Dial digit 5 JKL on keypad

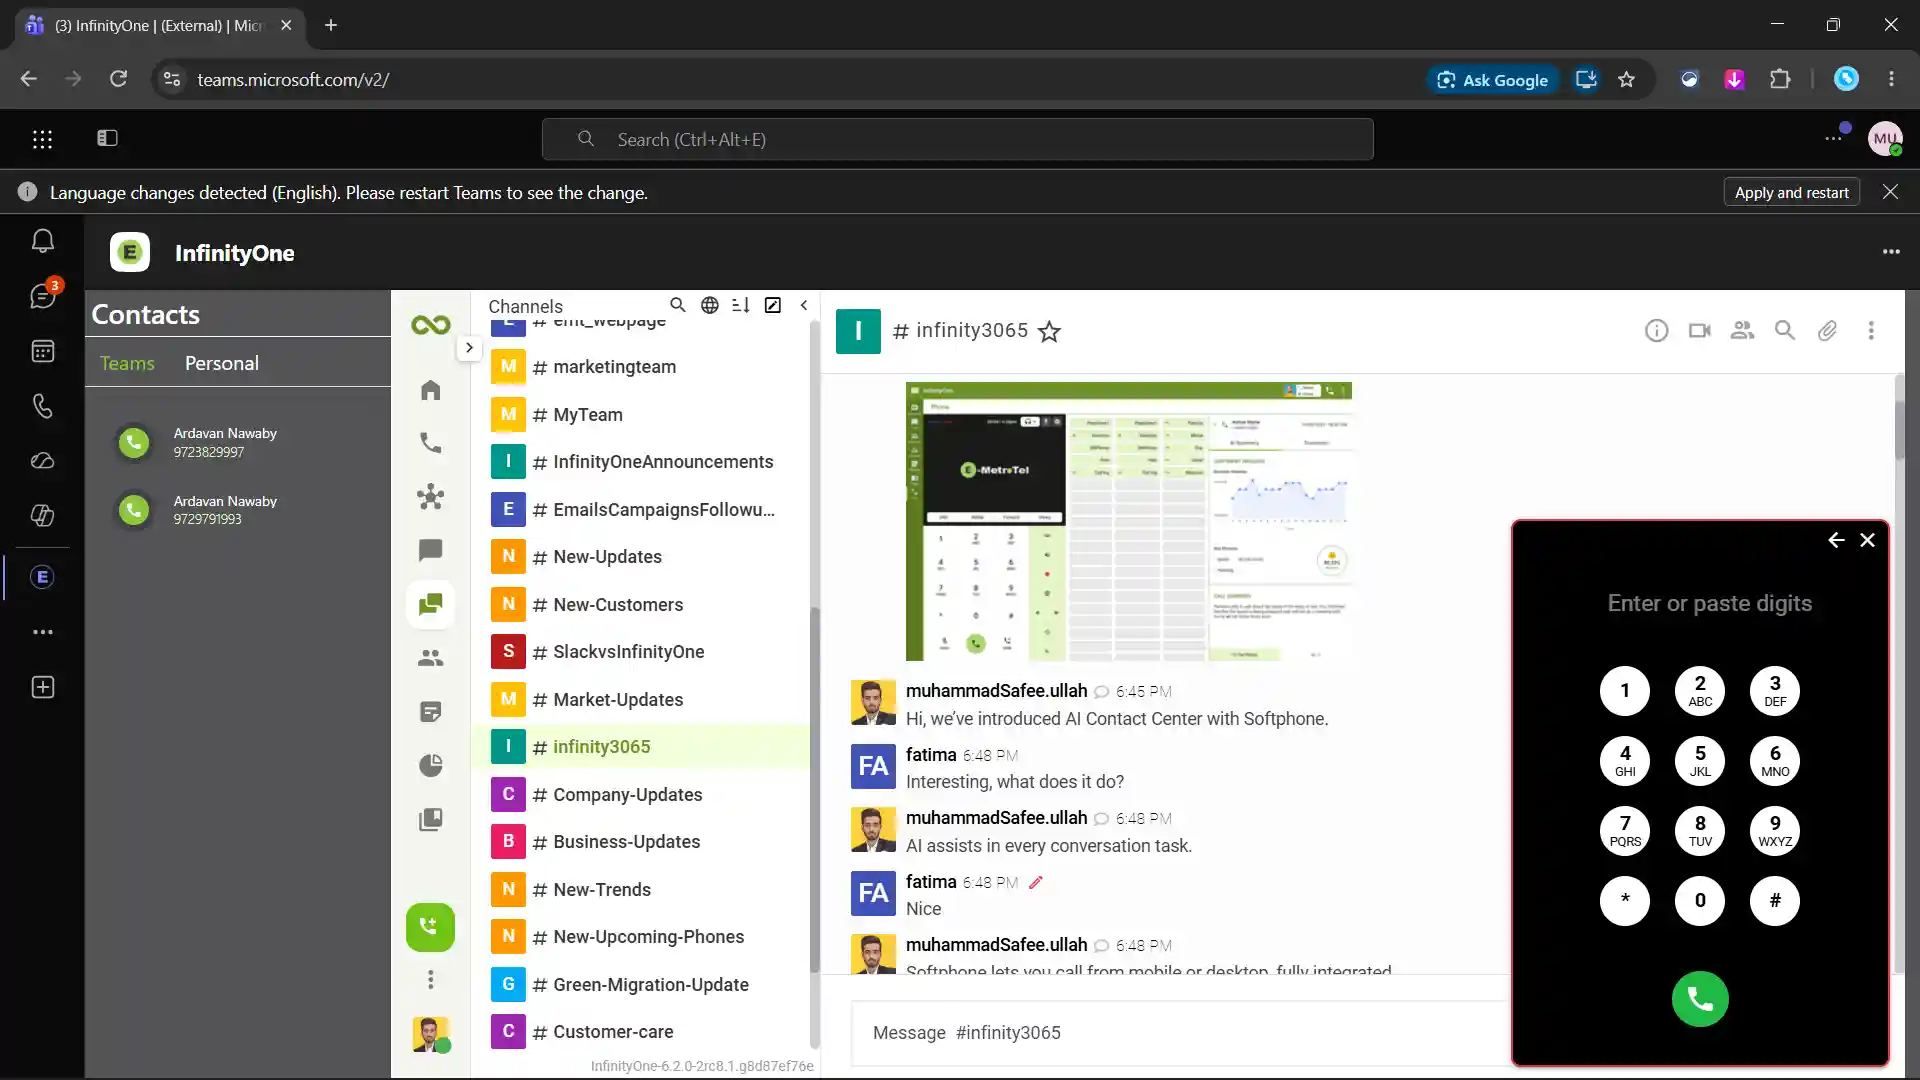(1700, 761)
